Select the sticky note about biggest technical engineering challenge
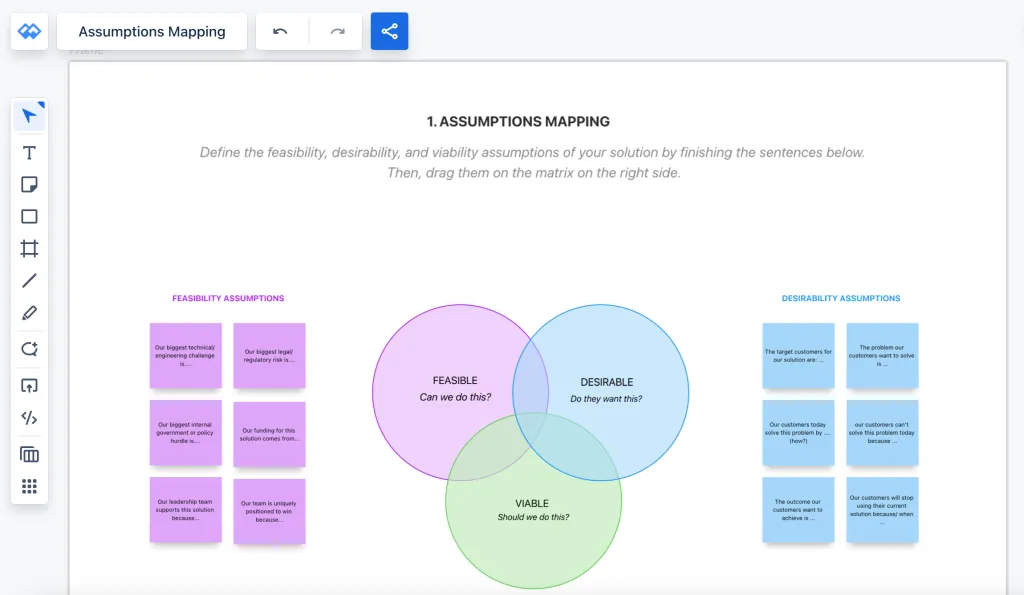1024x595 pixels. click(x=186, y=355)
